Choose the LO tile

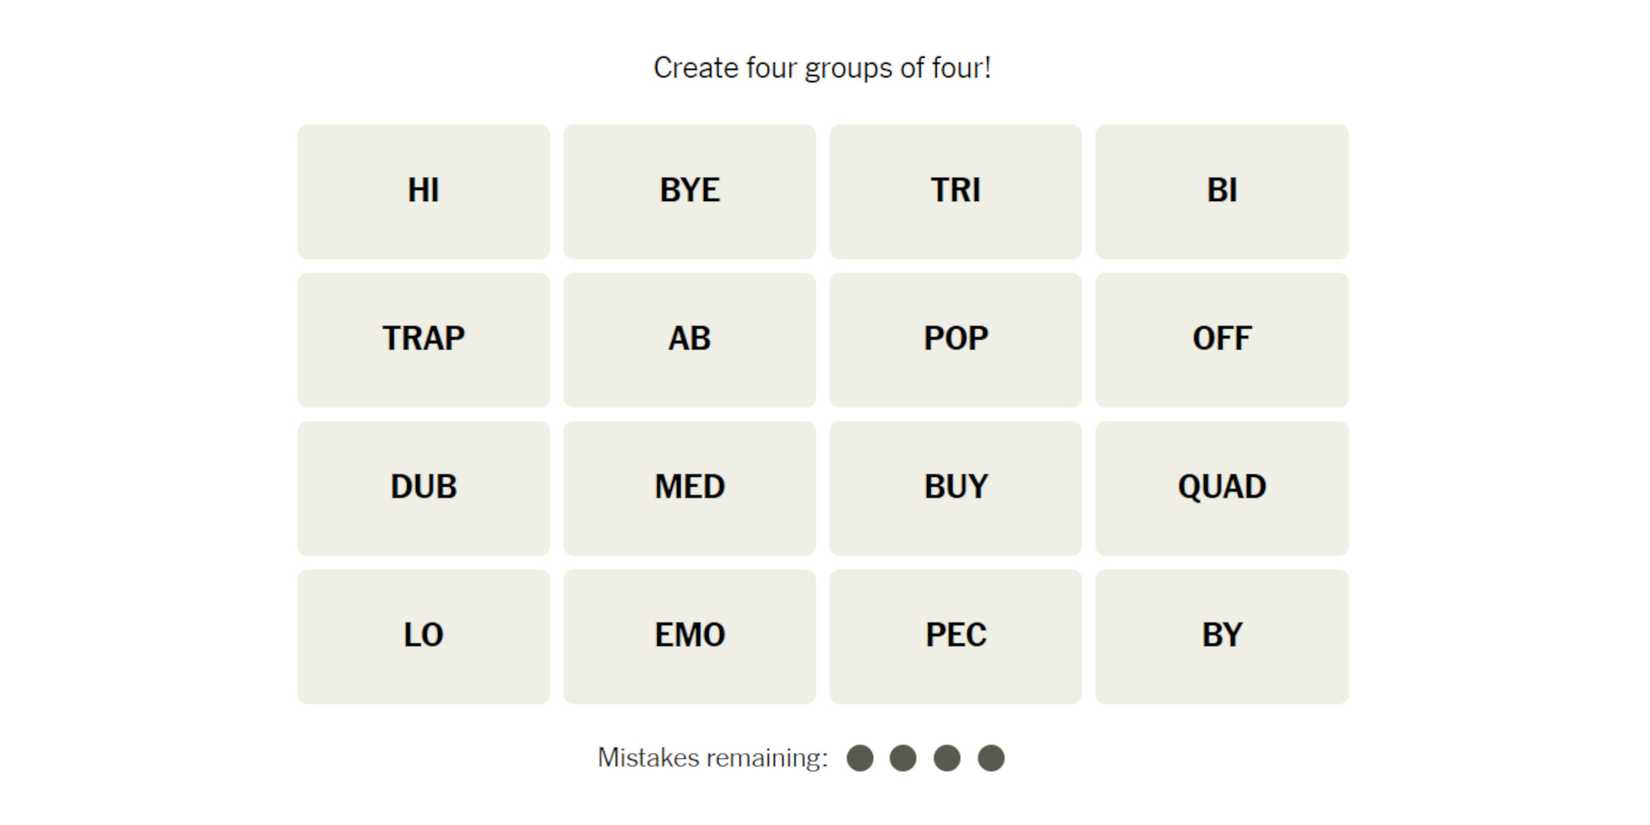423,635
